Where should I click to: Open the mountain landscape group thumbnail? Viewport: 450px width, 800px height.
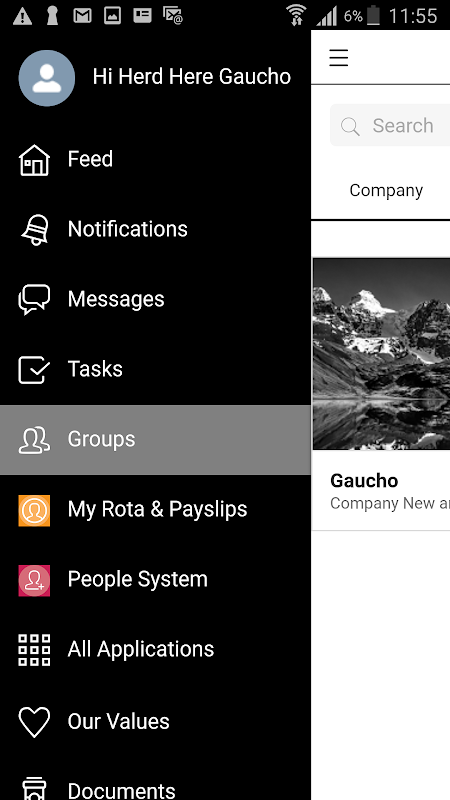[x=381, y=354]
